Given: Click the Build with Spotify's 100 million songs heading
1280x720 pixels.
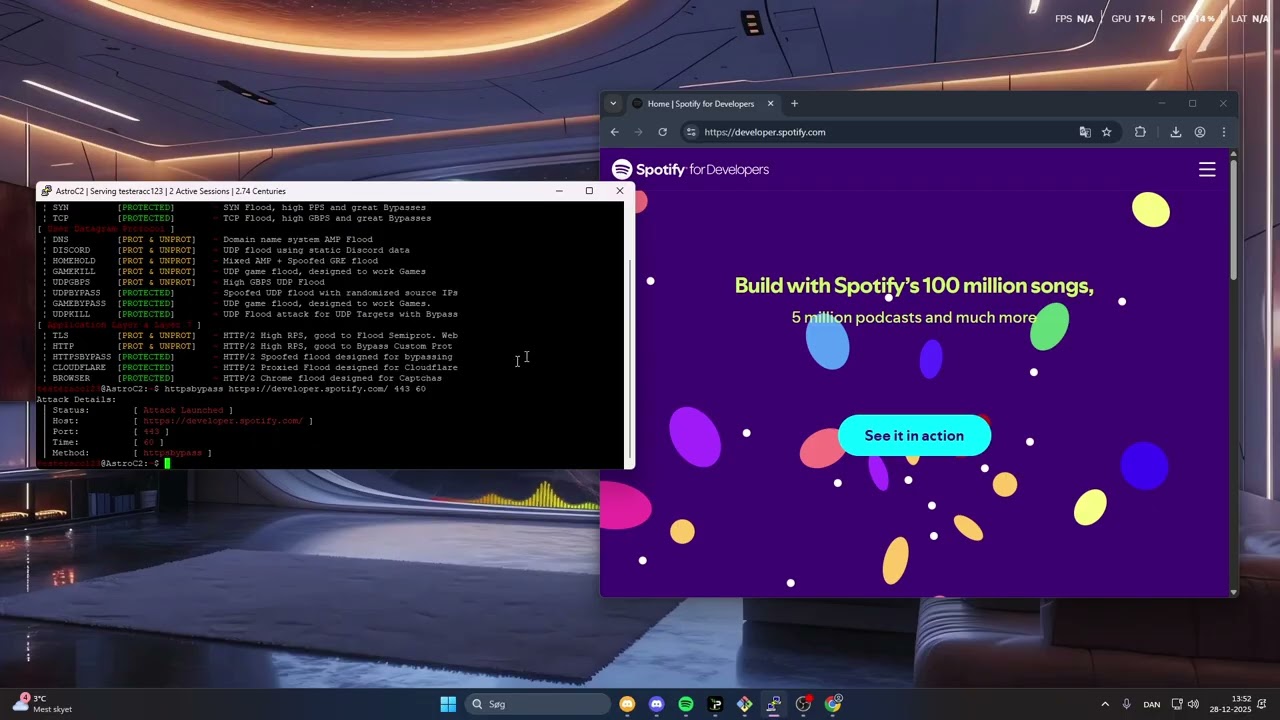Looking at the screenshot, I should [914, 286].
